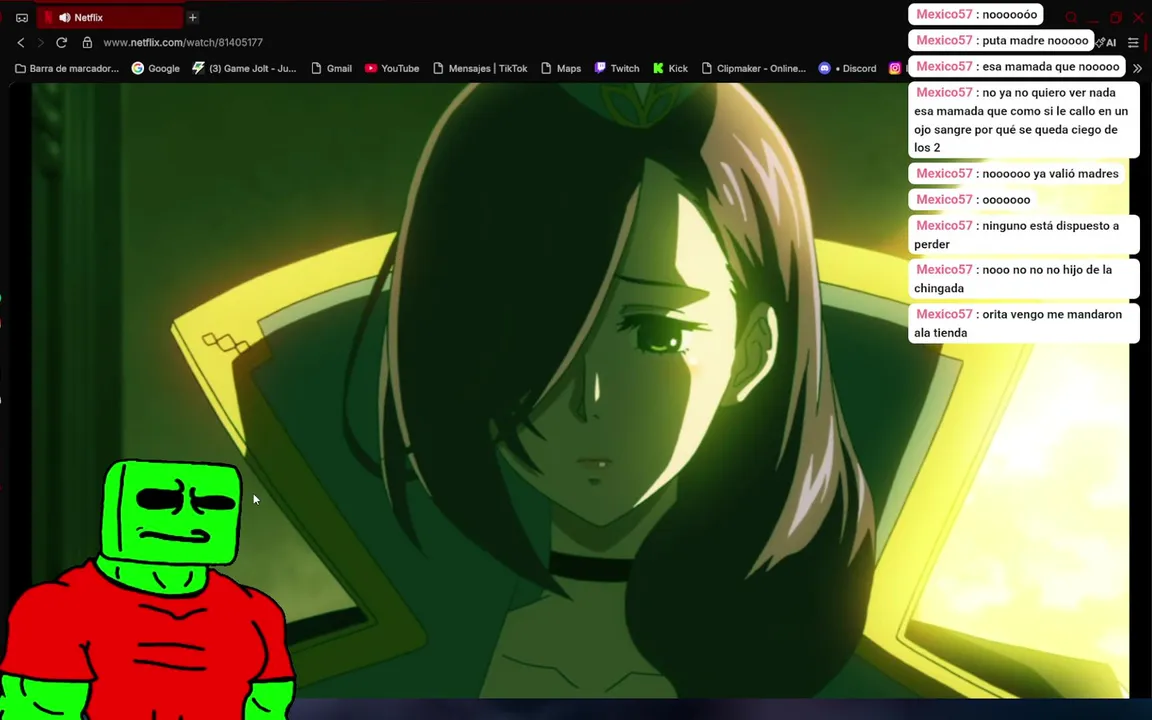This screenshot has height=720, width=1152.
Task: Open the Game Jolt bookmark
Action: 244,68
